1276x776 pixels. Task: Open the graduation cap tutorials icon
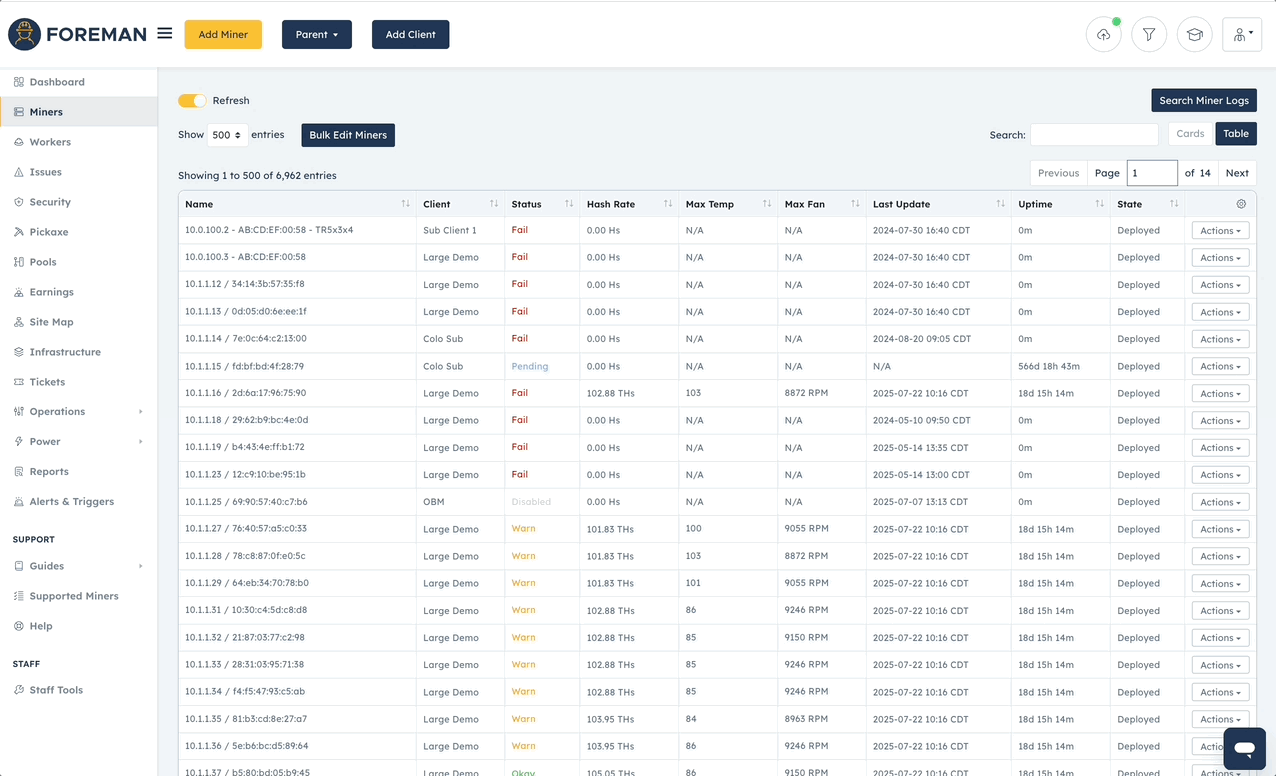click(x=1194, y=35)
